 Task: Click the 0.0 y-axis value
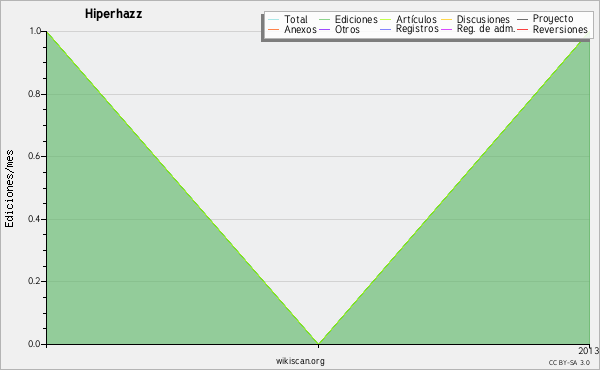(x=35, y=344)
